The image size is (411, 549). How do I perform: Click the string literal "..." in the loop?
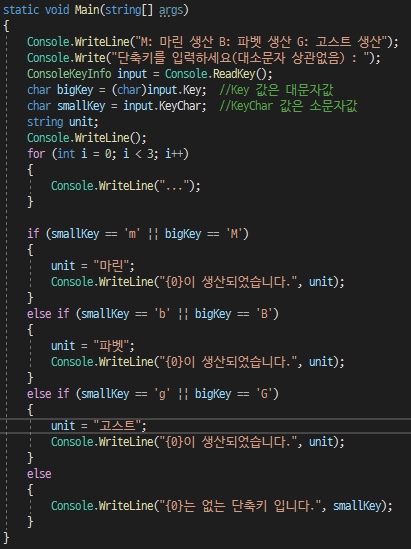(x=174, y=186)
